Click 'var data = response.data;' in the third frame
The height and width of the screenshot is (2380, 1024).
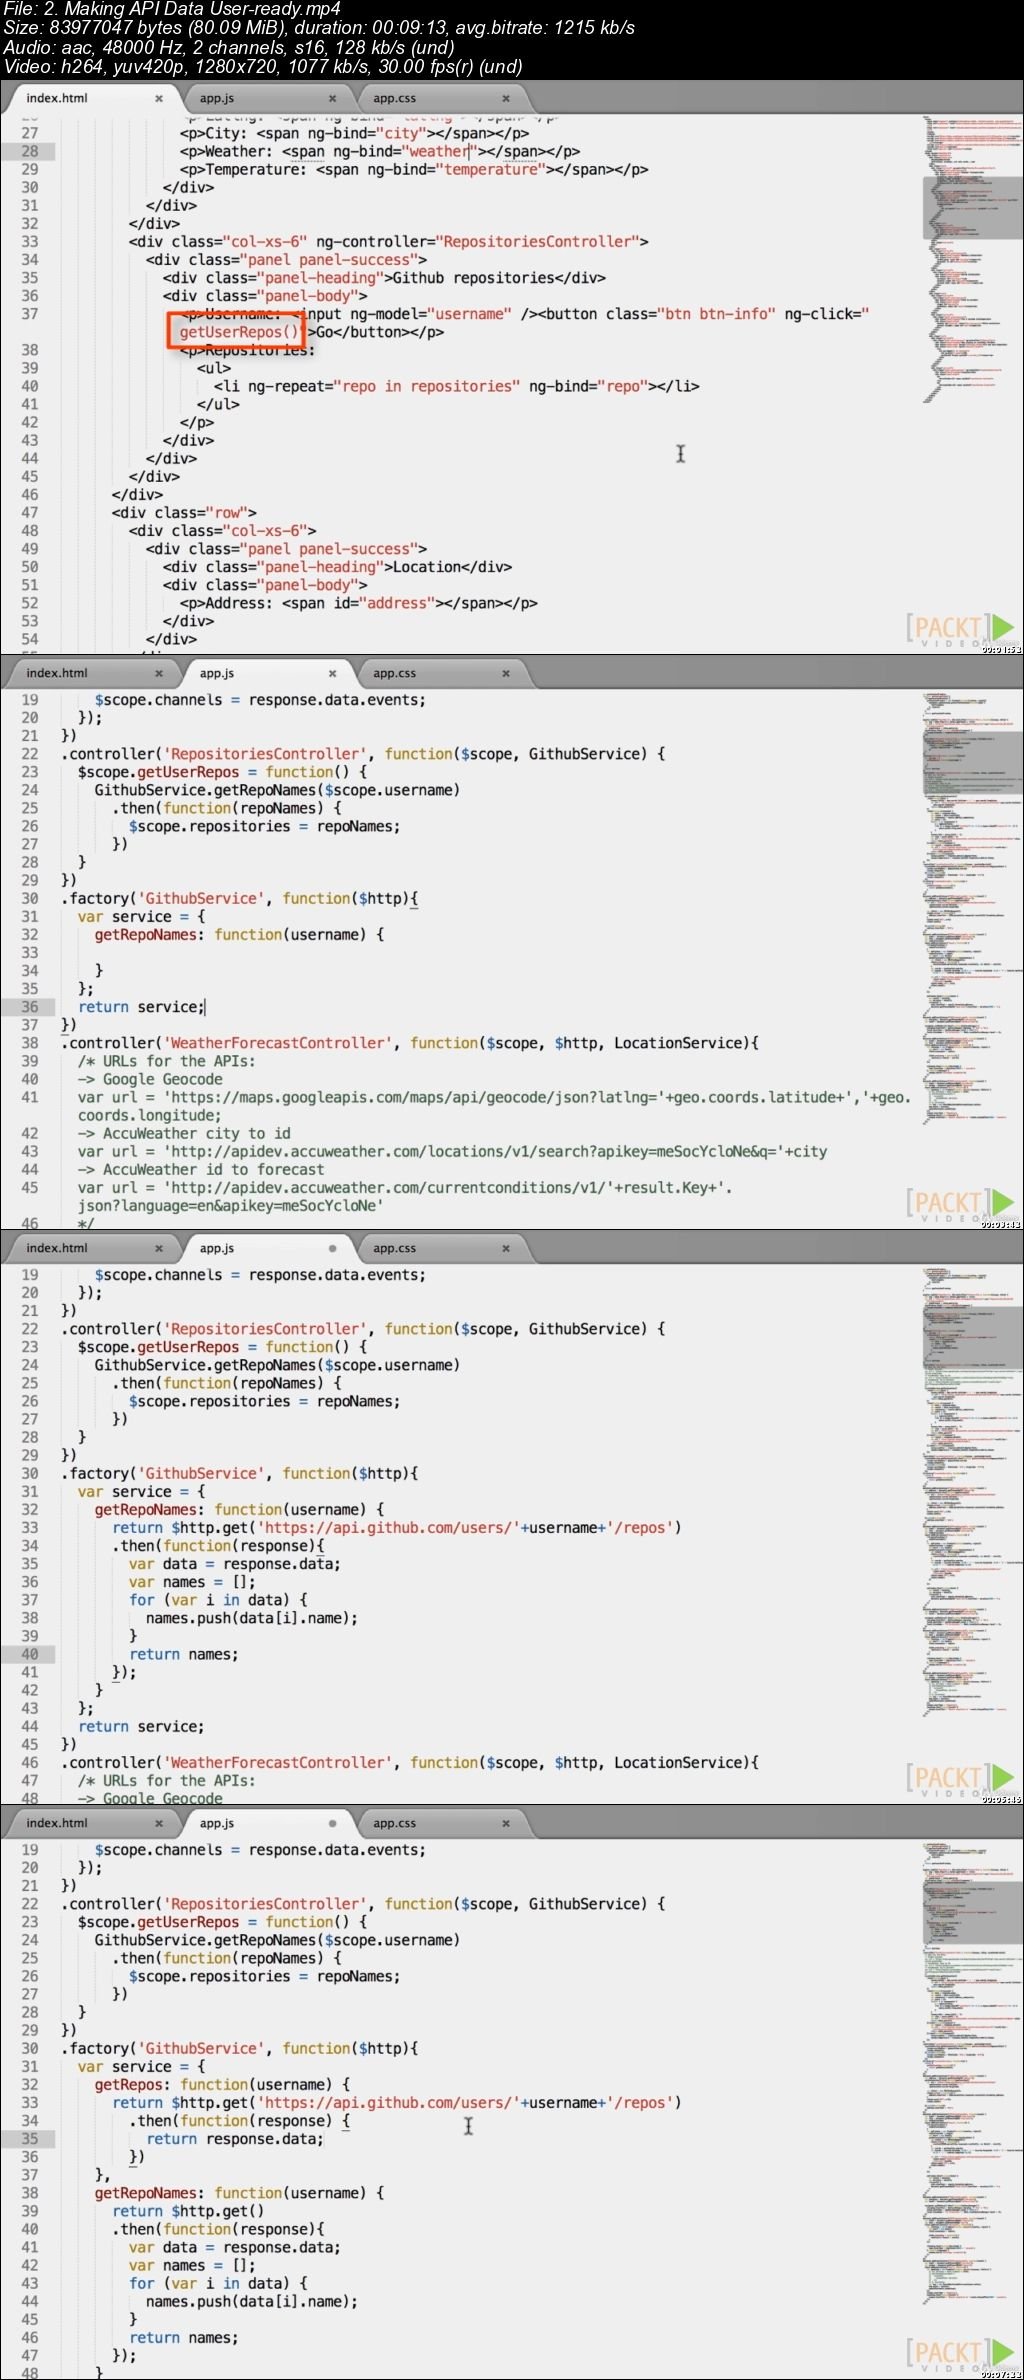pyautogui.click(x=234, y=1564)
